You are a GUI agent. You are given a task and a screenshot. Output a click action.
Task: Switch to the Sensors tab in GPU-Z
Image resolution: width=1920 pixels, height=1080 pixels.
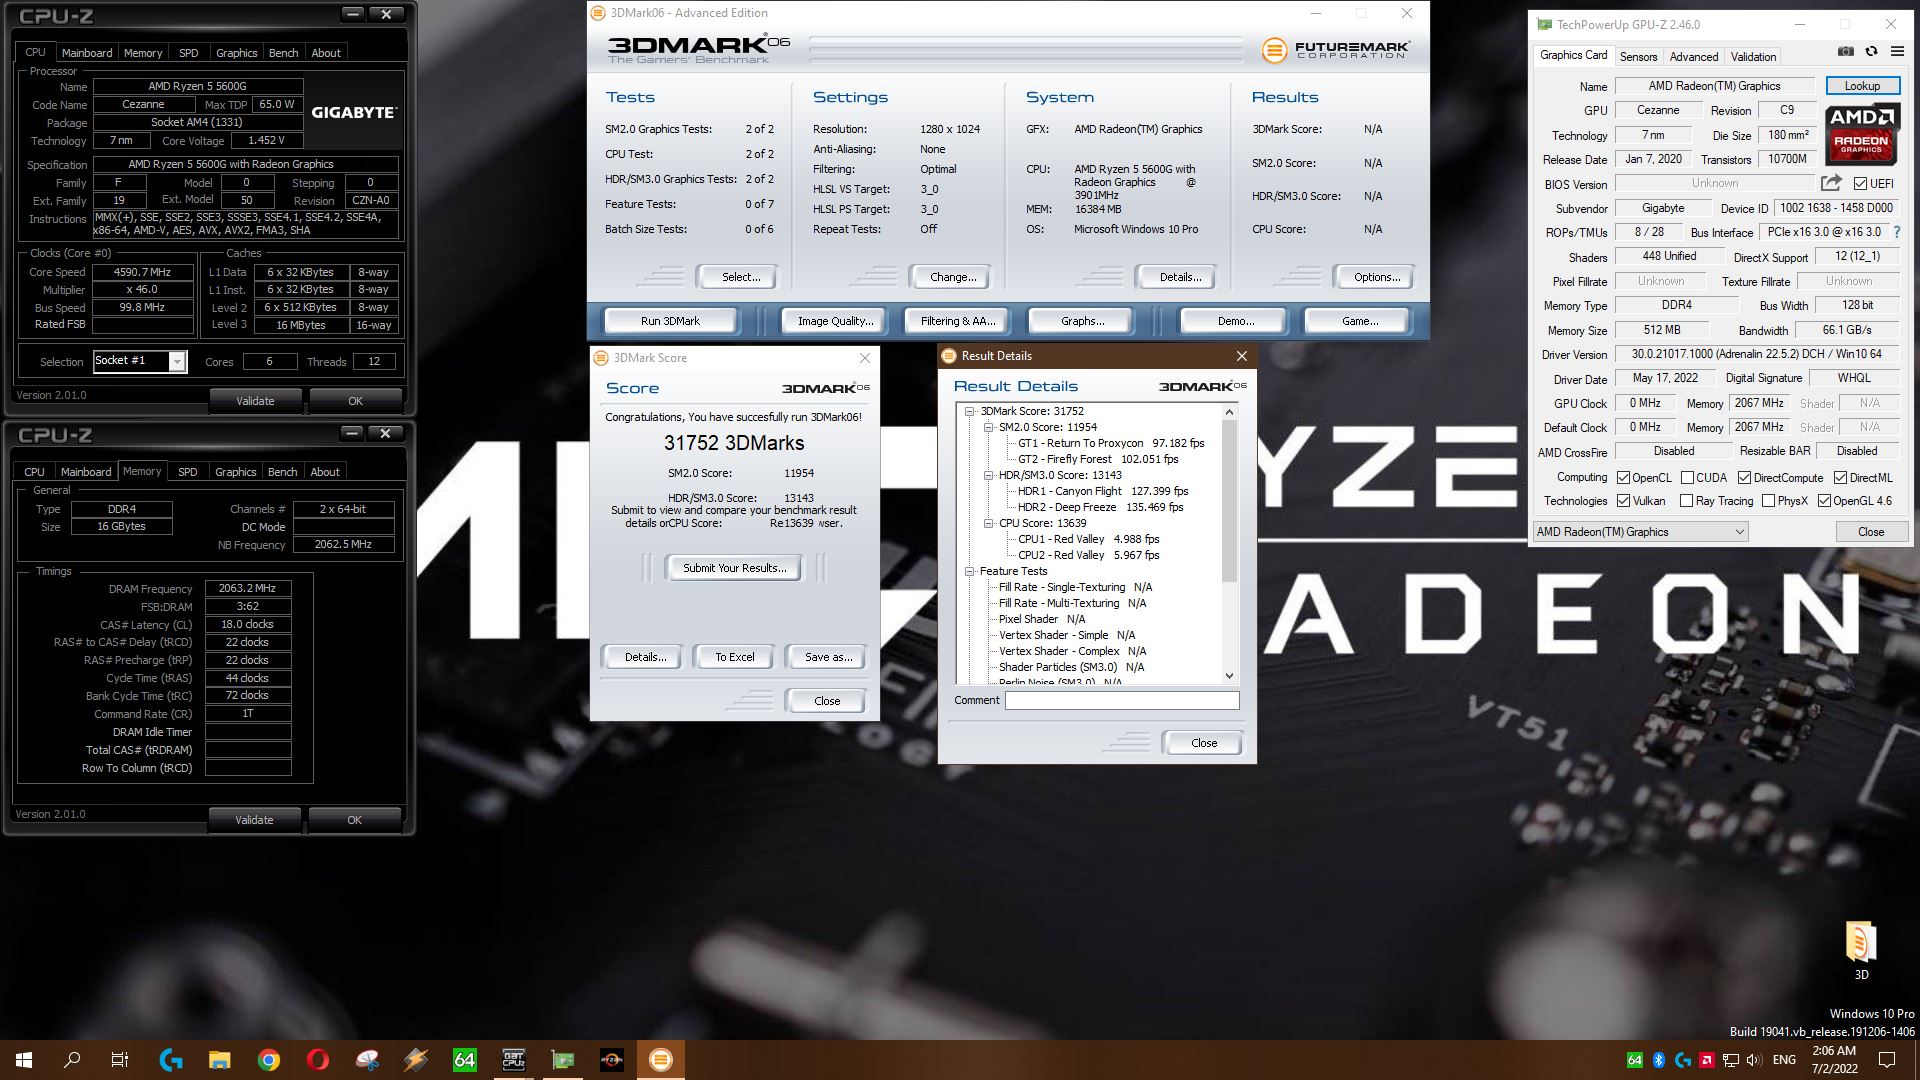pyautogui.click(x=1638, y=57)
